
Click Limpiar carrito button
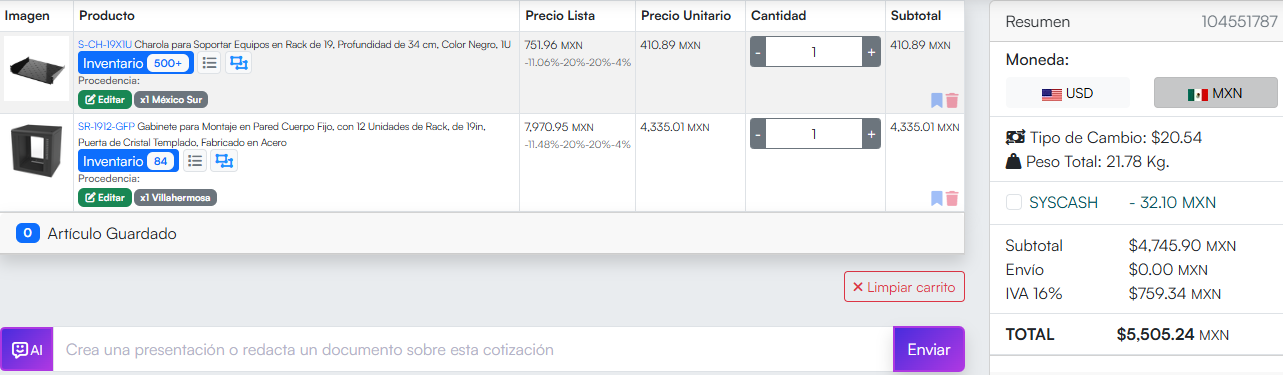904,287
